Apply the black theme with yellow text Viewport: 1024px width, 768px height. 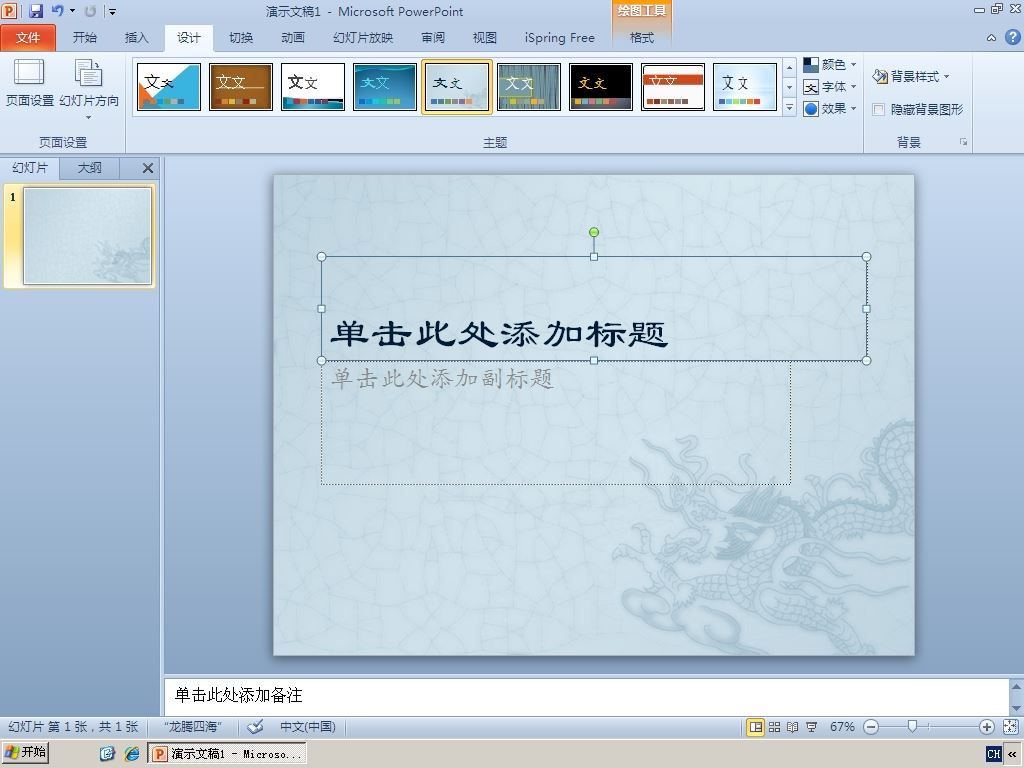coord(601,87)
